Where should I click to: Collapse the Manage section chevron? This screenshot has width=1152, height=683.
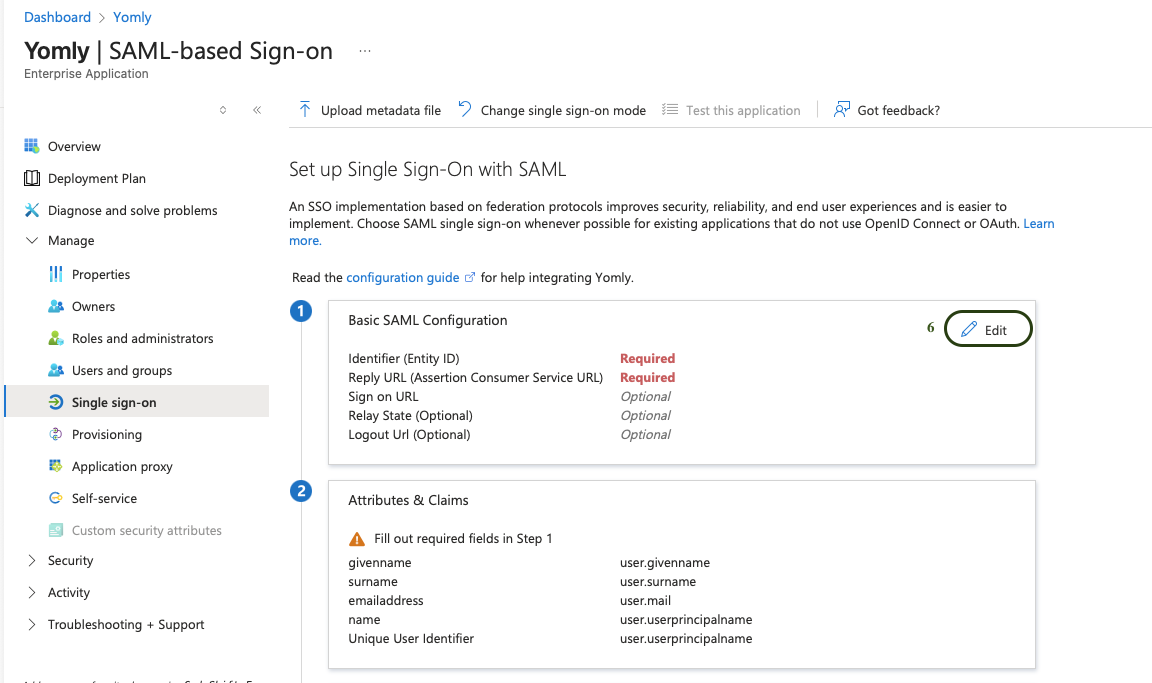coord(31,241)
